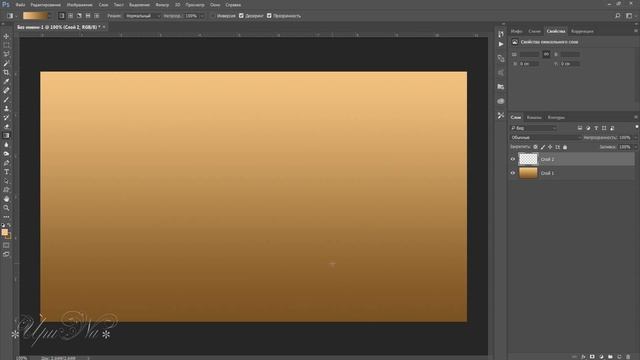
Task: Open the Фильтр menu
Action: (162, 5)
